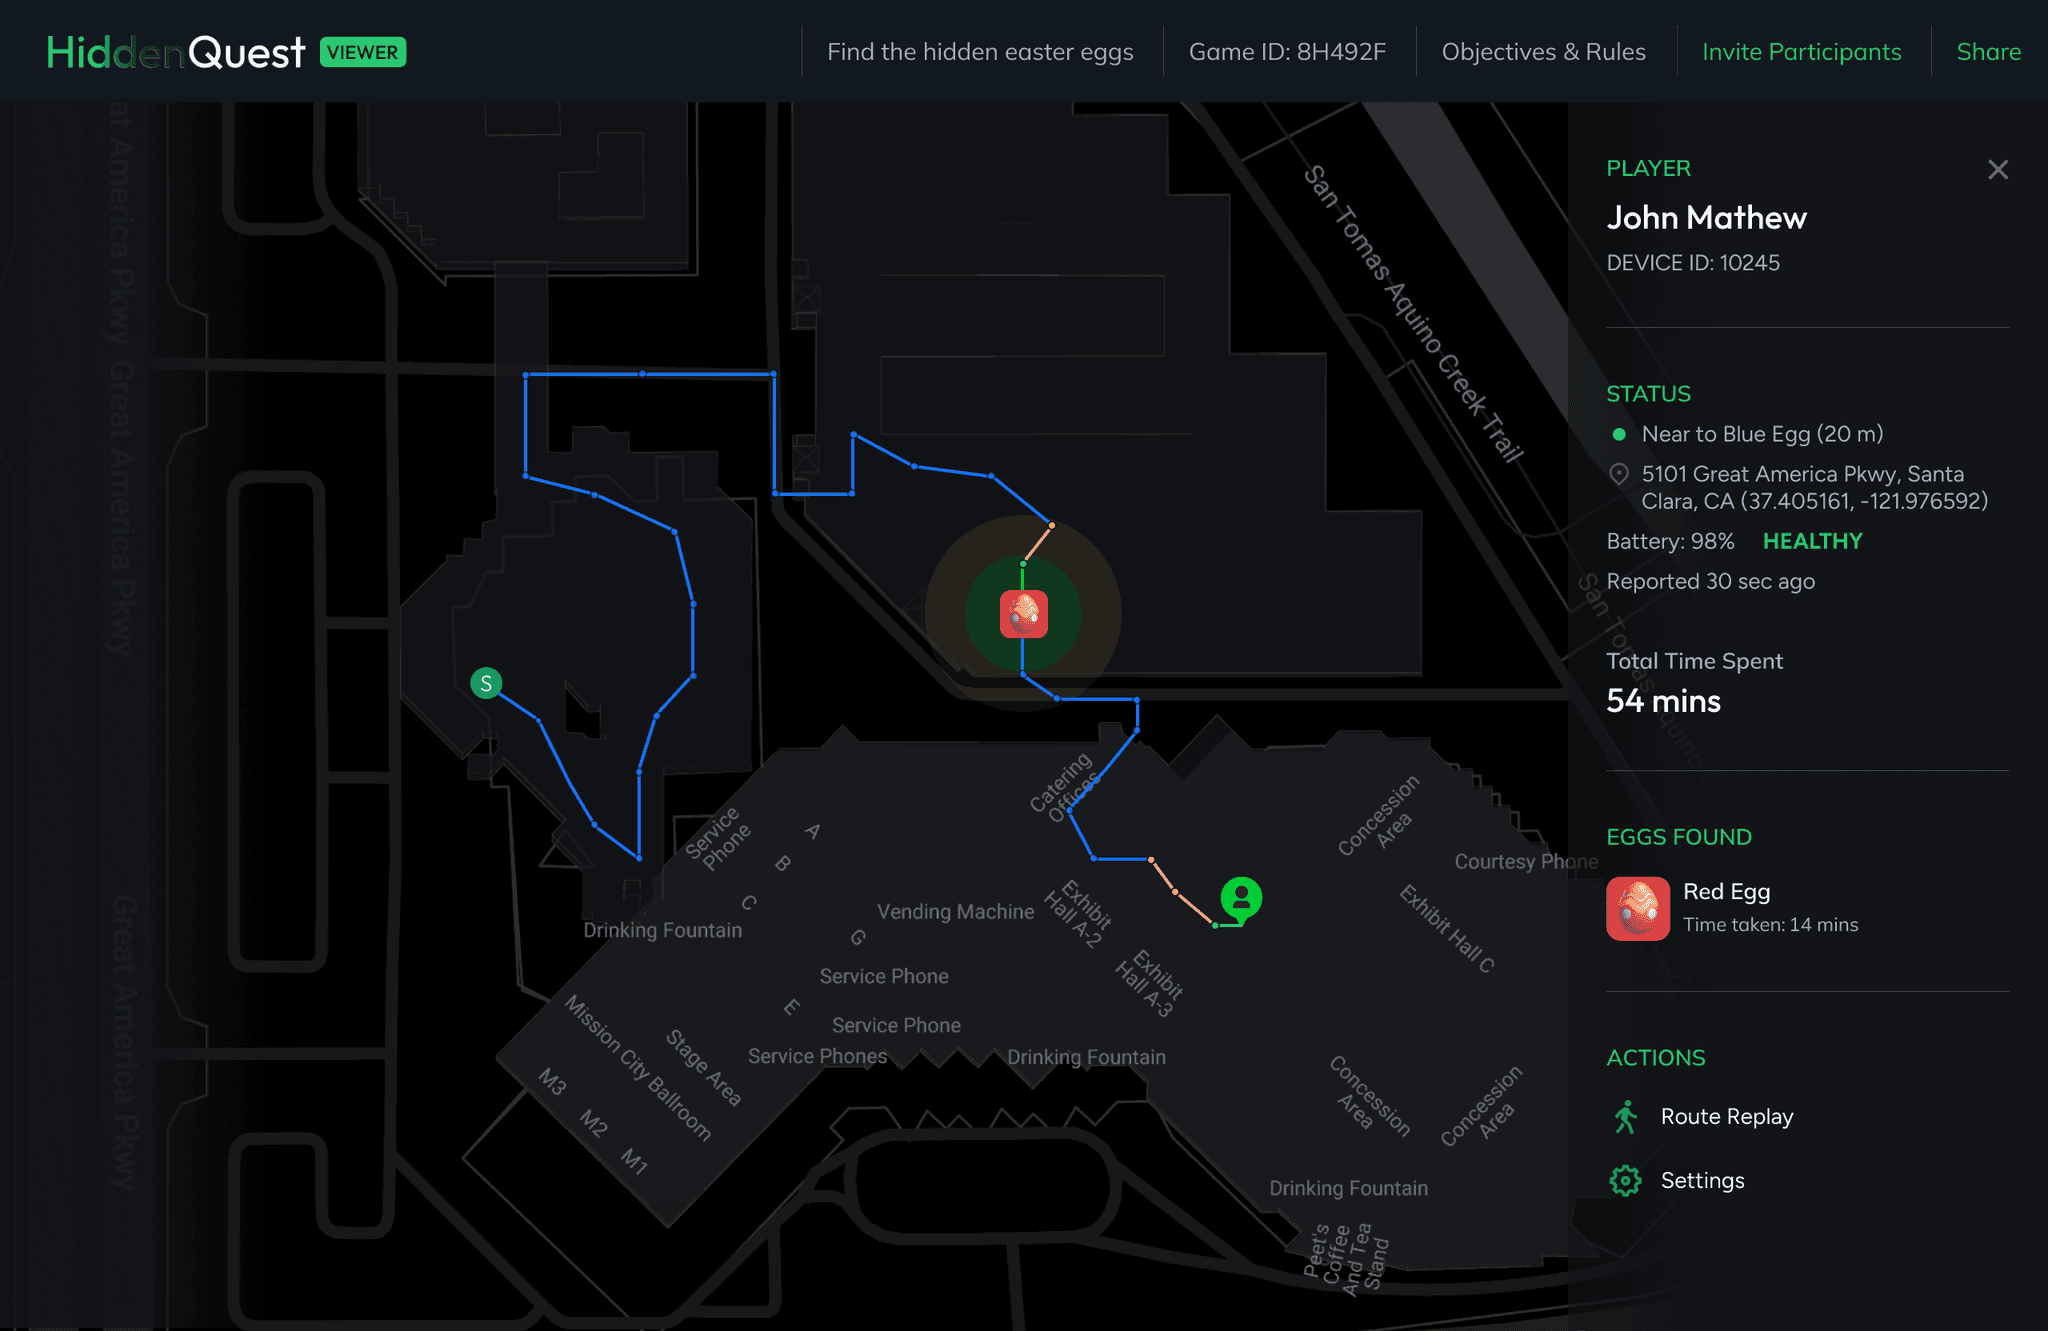Screen dimensions: 2048x1331
Task: Open Invite Participants link
Action: [1801, 52]
